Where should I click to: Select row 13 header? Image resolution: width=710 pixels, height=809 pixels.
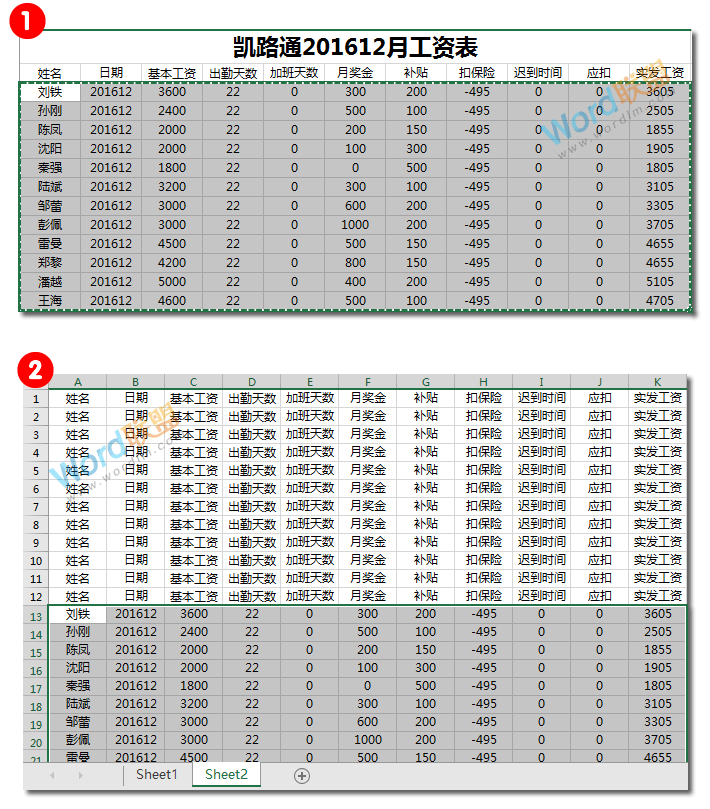[36, 617]
